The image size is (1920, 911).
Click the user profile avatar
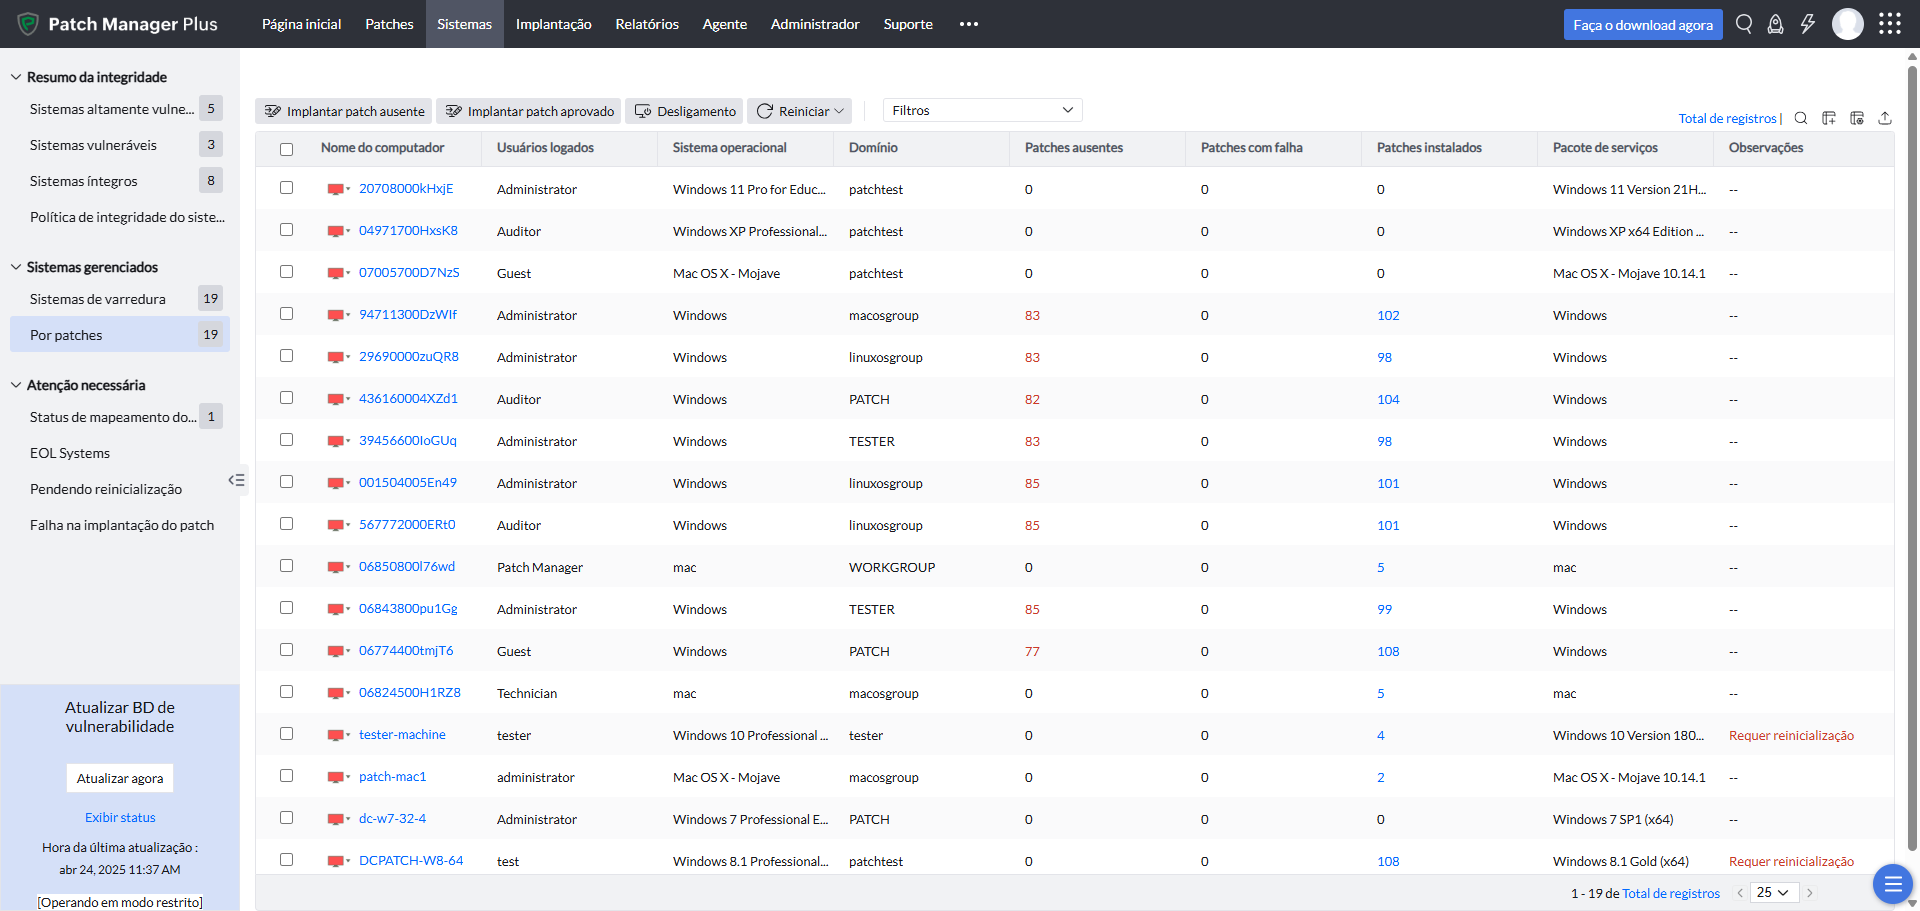pyautogui.click(x=1847, y=24)
